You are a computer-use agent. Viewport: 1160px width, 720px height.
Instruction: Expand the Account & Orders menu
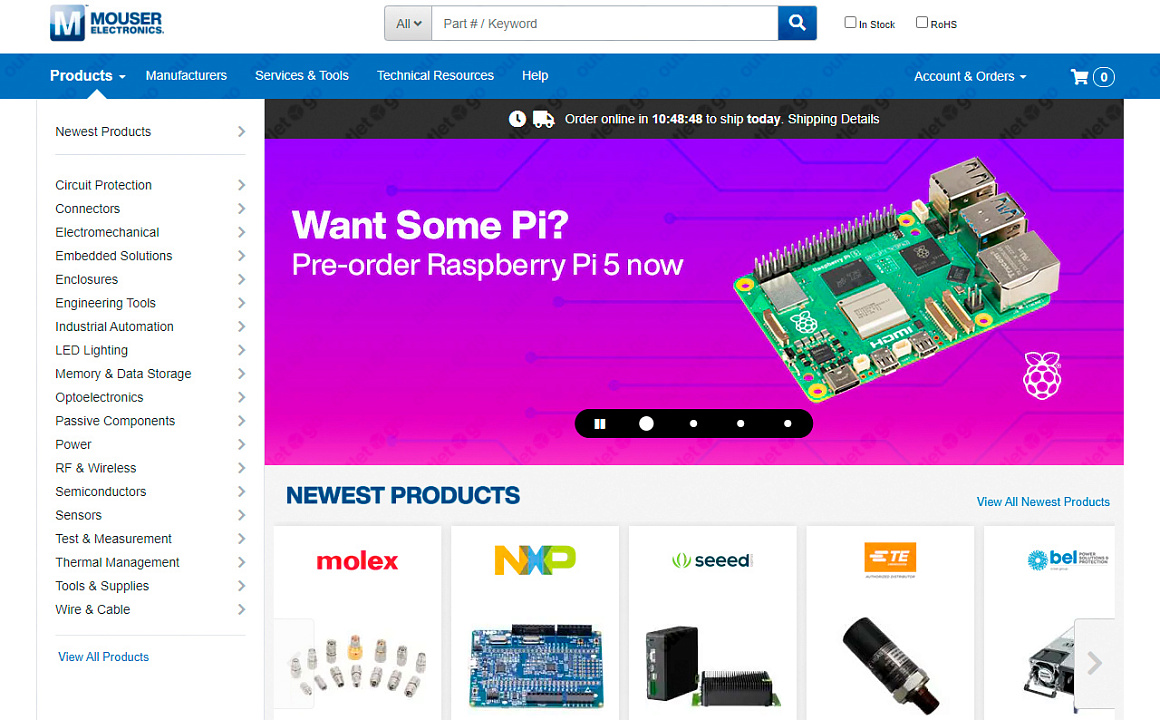(x=970, y=76)
